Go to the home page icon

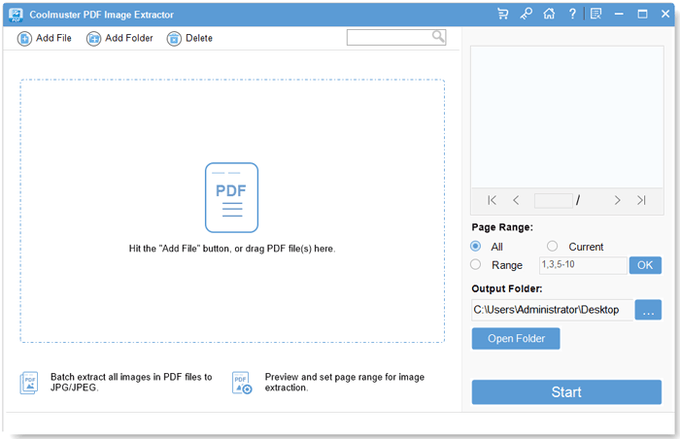549,14
